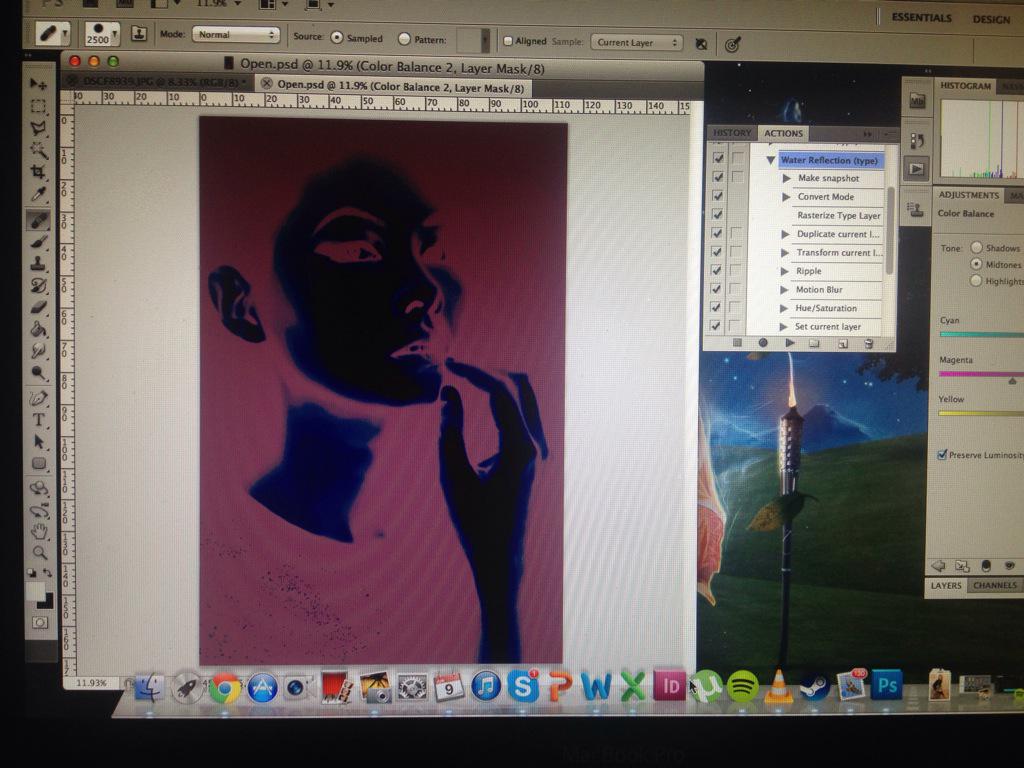Toggle the Make snapshot step checkbox
The image size is (1024, 768).
tap(718, 176)
